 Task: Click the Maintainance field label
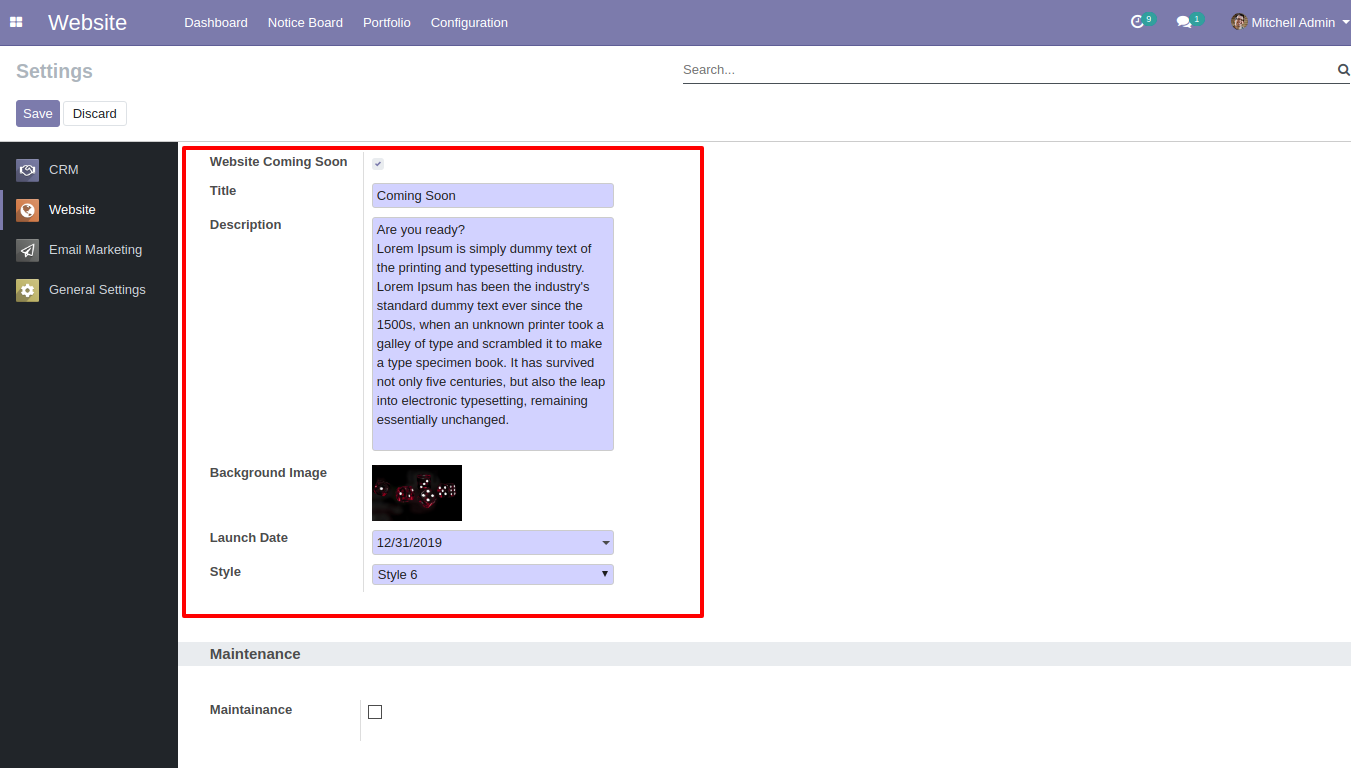251,710
